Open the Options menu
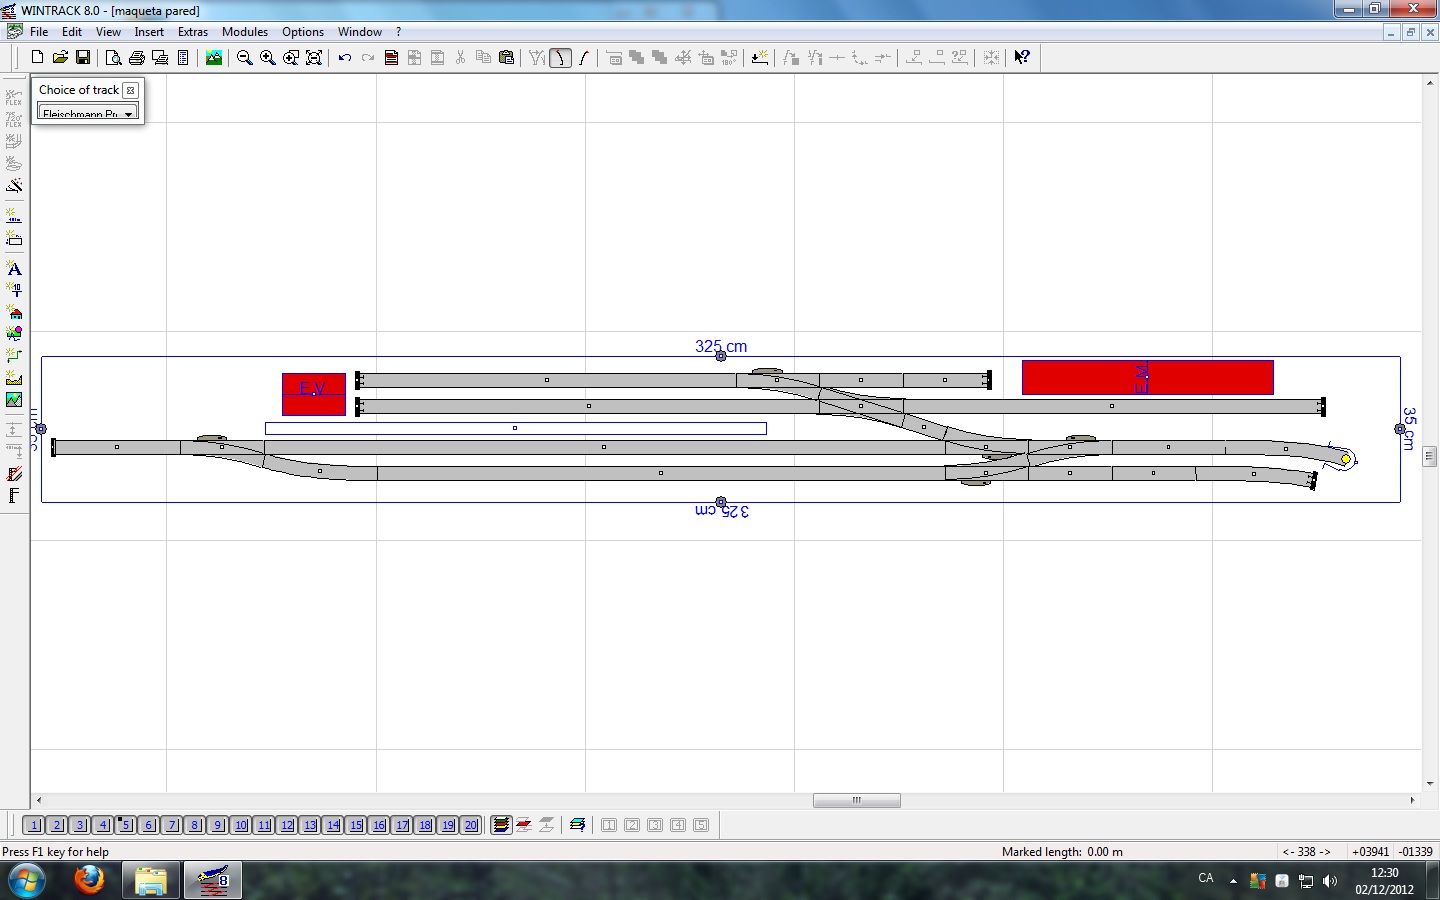The height and width of the screenshot is (900, 1440). pyautogui.click(x=303, y=32)
